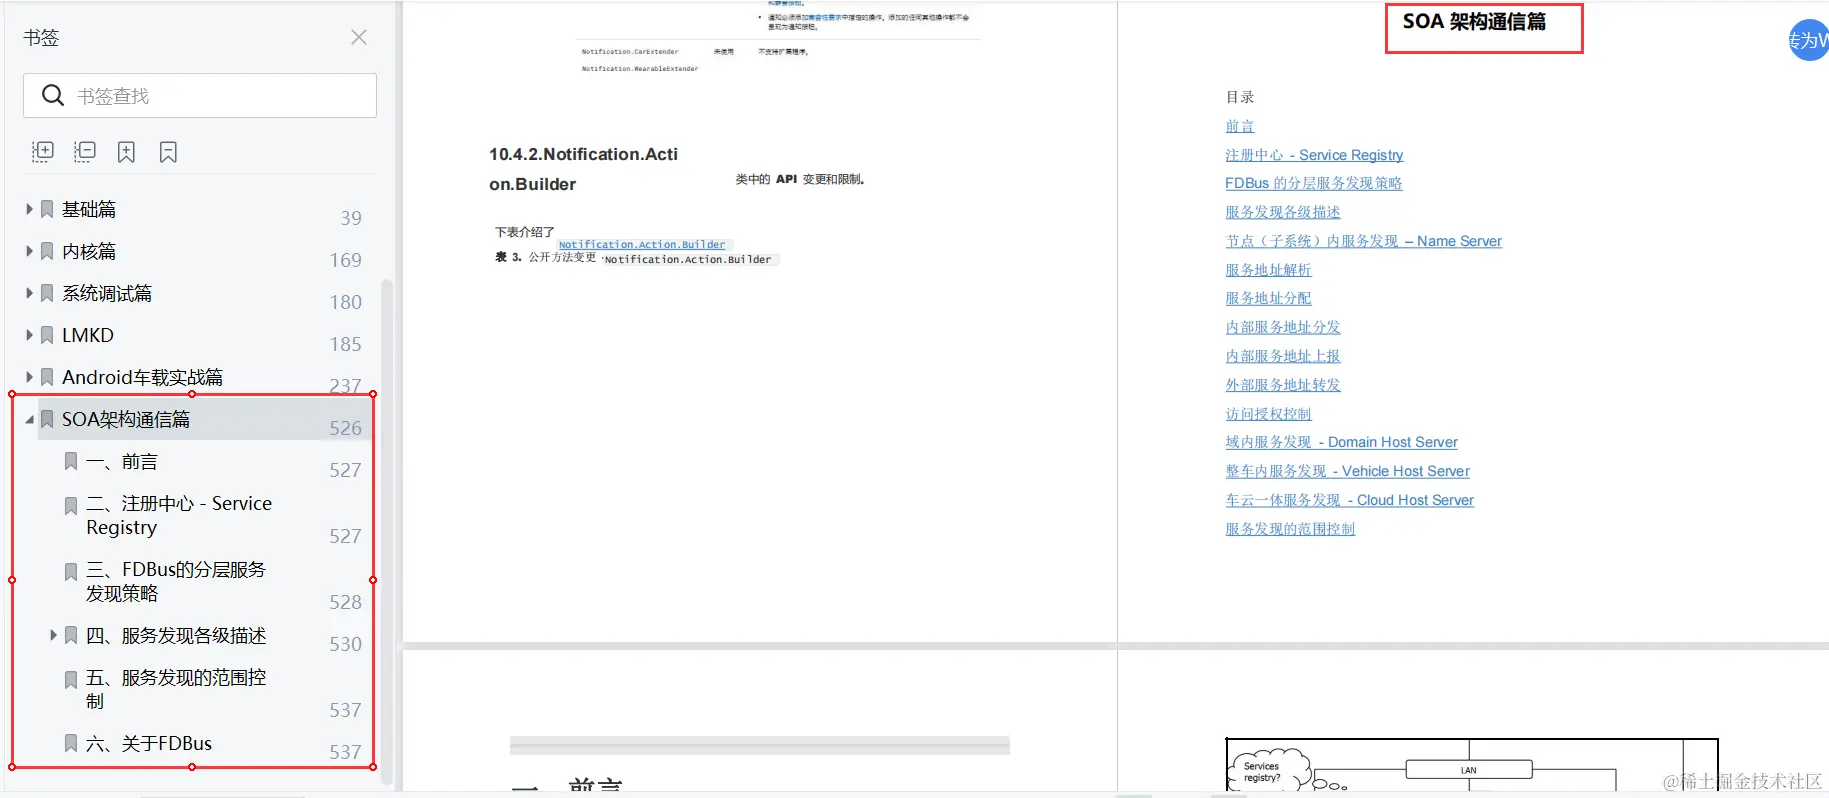
Task: Click bookmark icon beside 五、服务发现的范围控制
Action: 71,680
